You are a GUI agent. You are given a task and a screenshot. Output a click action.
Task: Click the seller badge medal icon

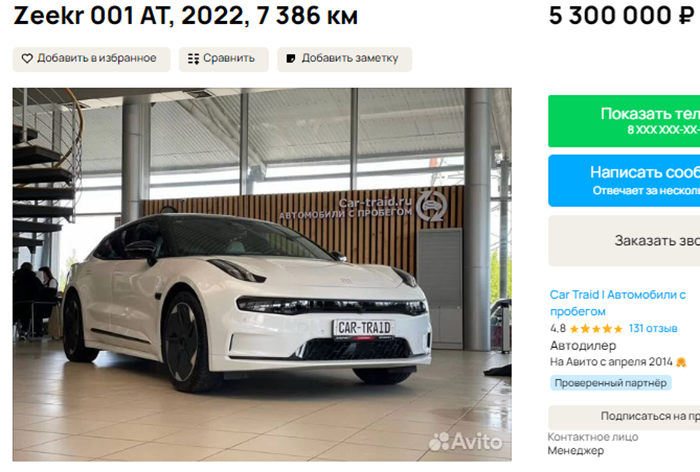(681, 362)
